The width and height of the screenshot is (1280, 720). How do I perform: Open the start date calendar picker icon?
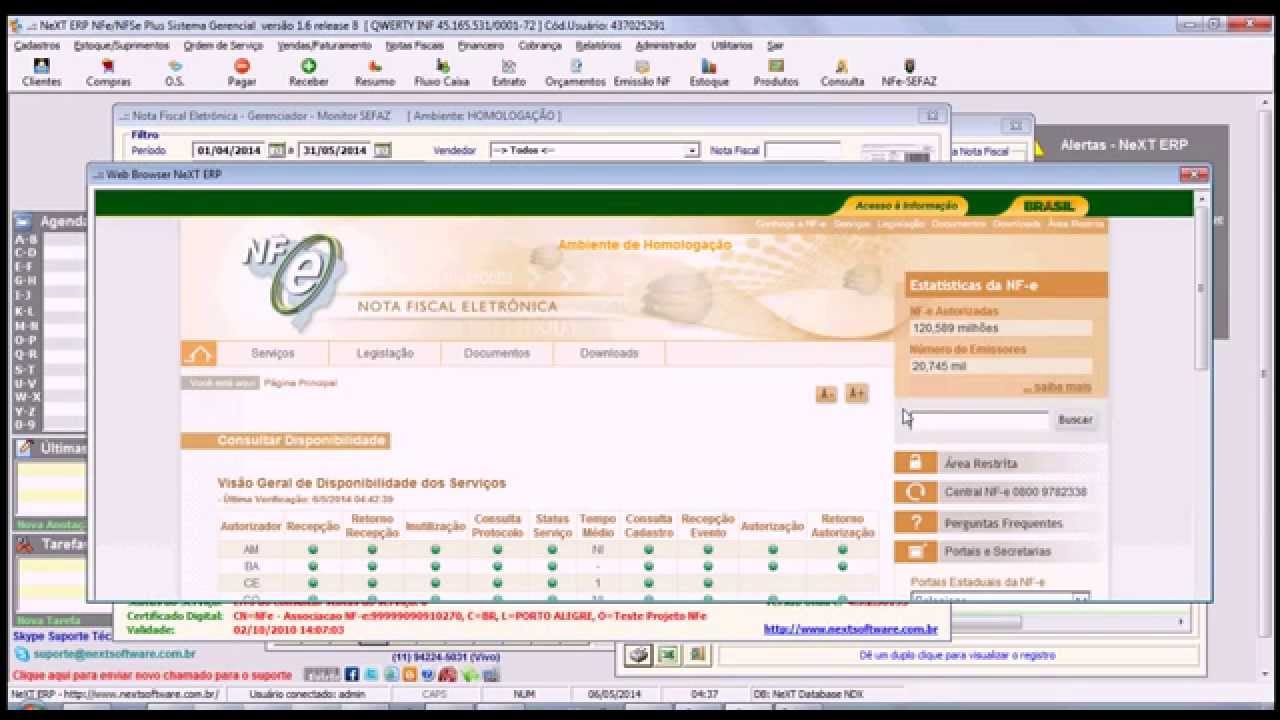(x=277, y=150)
